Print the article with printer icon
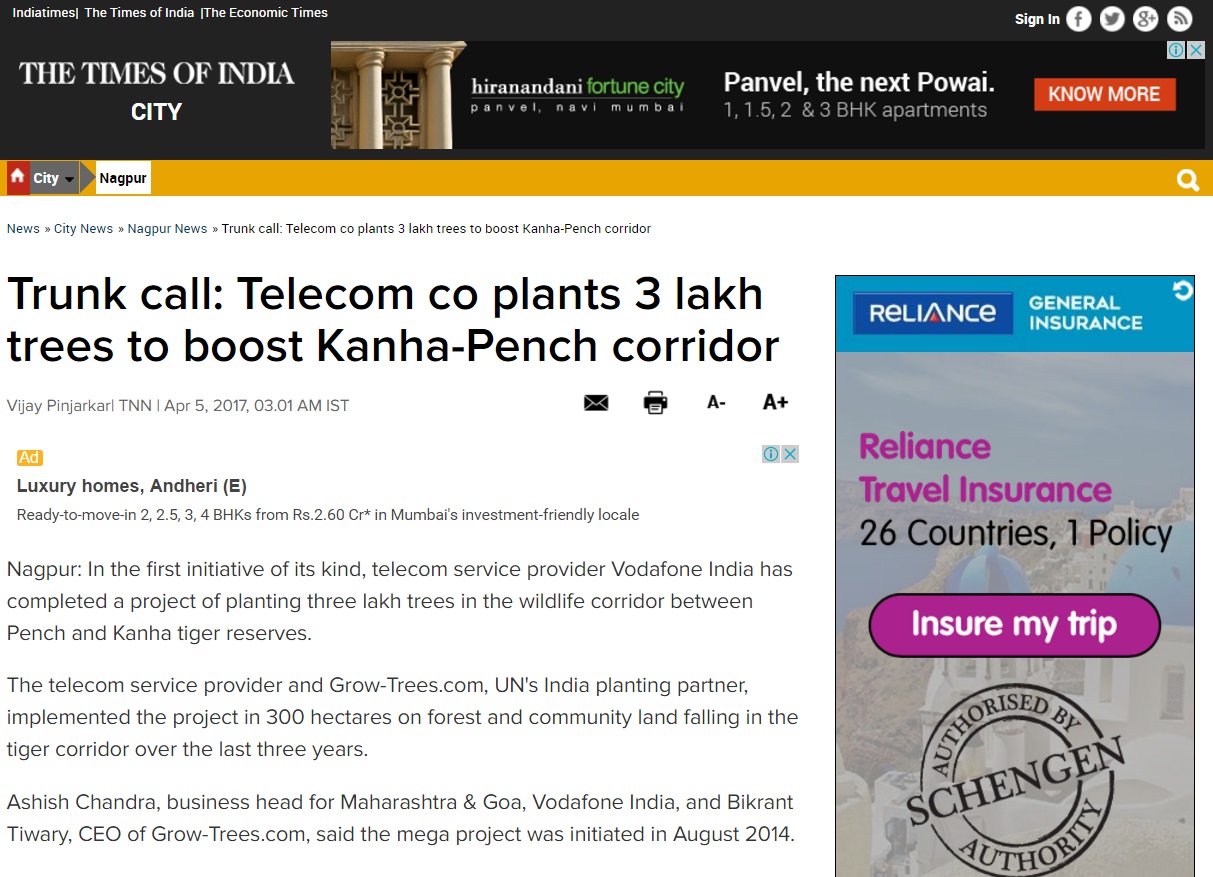 point(655,403)
